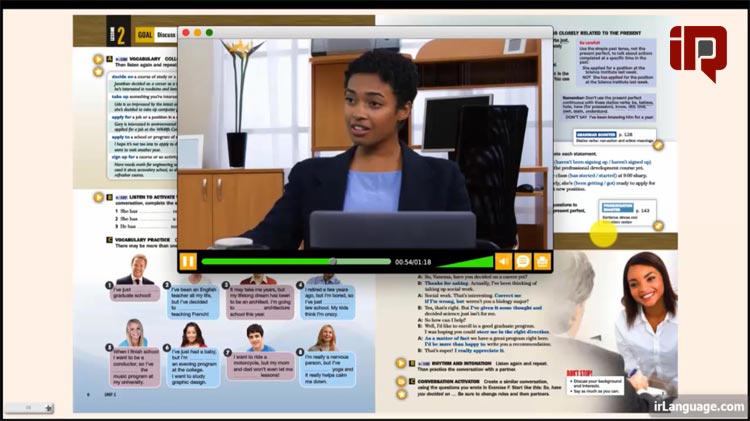Play the Rhythm and Intonation audio icon
The height and width of the screenshot is (421, 750).
point(401,364)
